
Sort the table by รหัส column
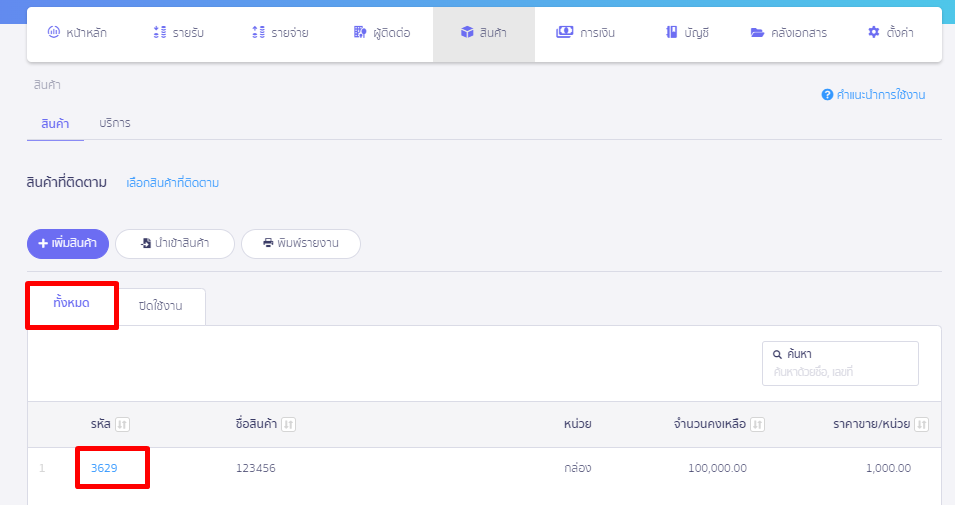122,425
